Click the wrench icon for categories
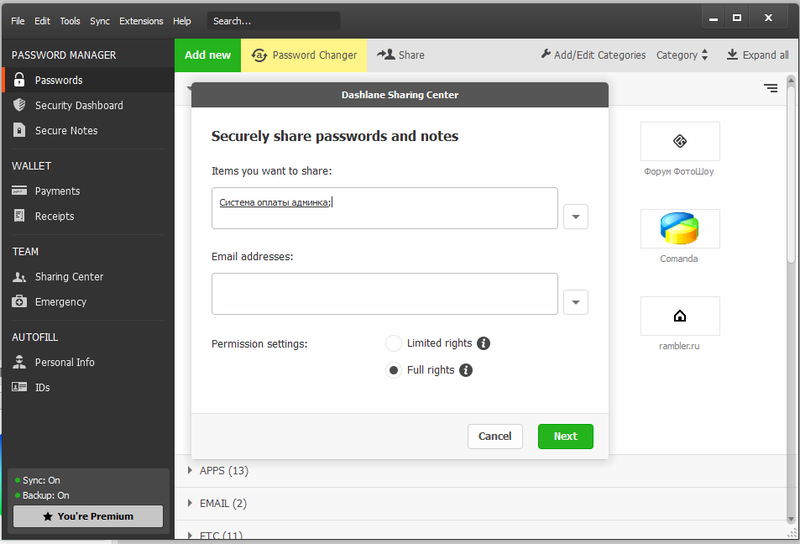 [545, 54]
